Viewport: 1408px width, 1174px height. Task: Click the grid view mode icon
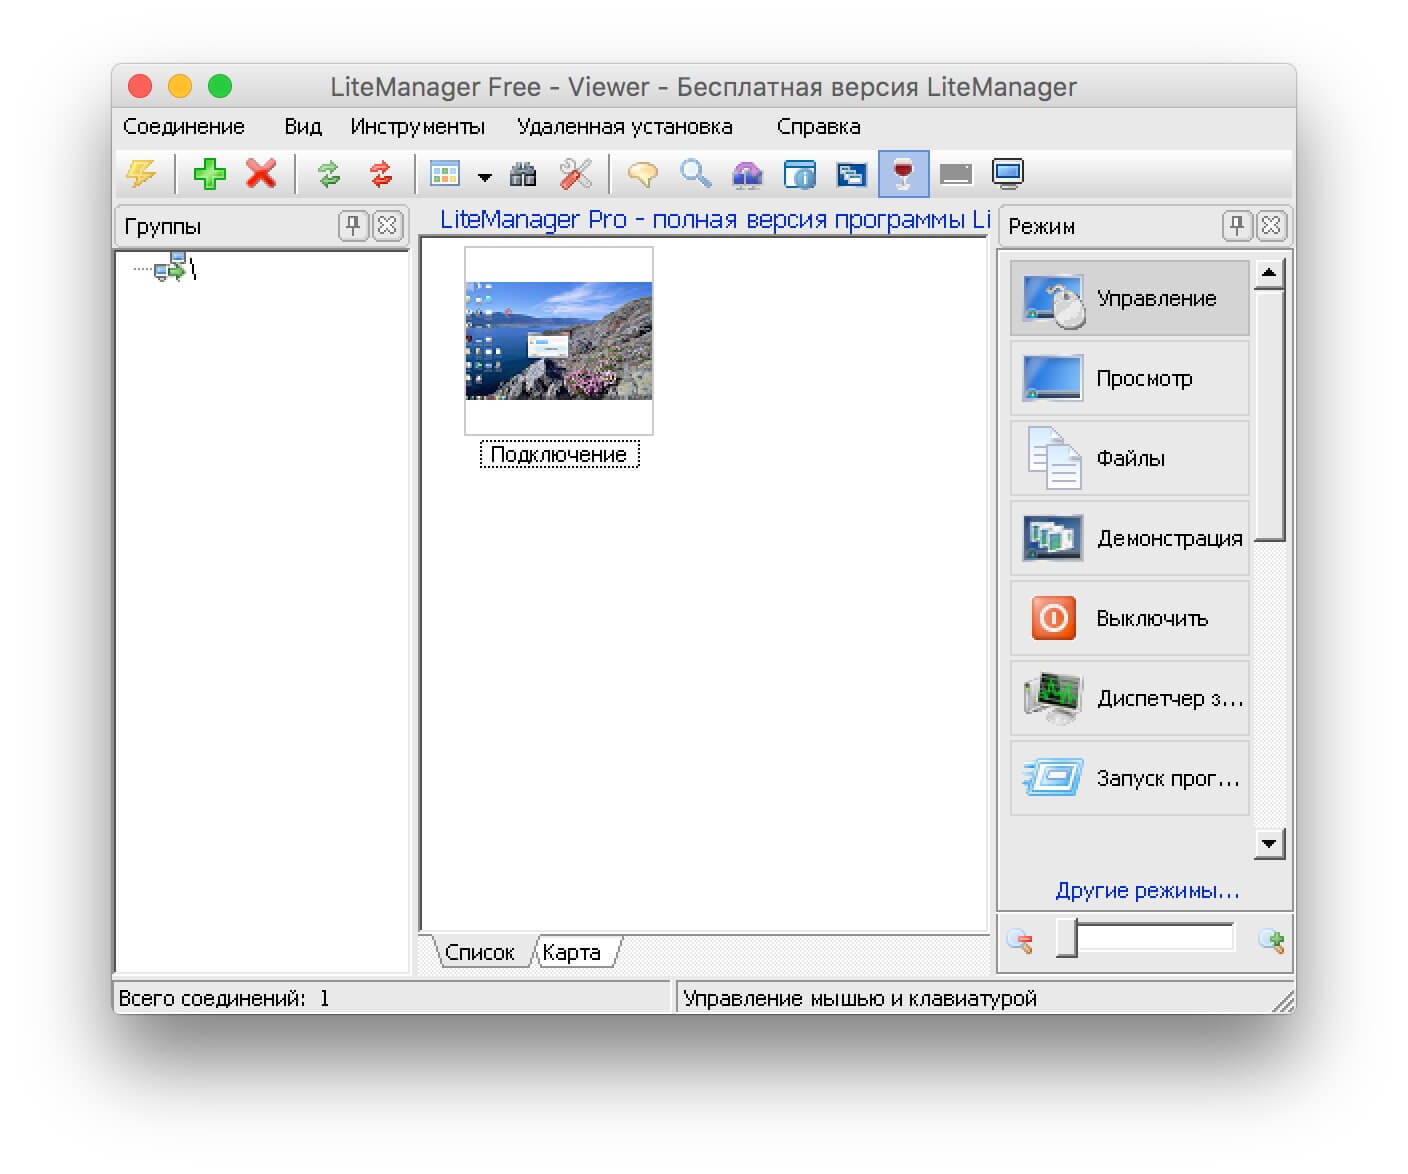(445, 174)
